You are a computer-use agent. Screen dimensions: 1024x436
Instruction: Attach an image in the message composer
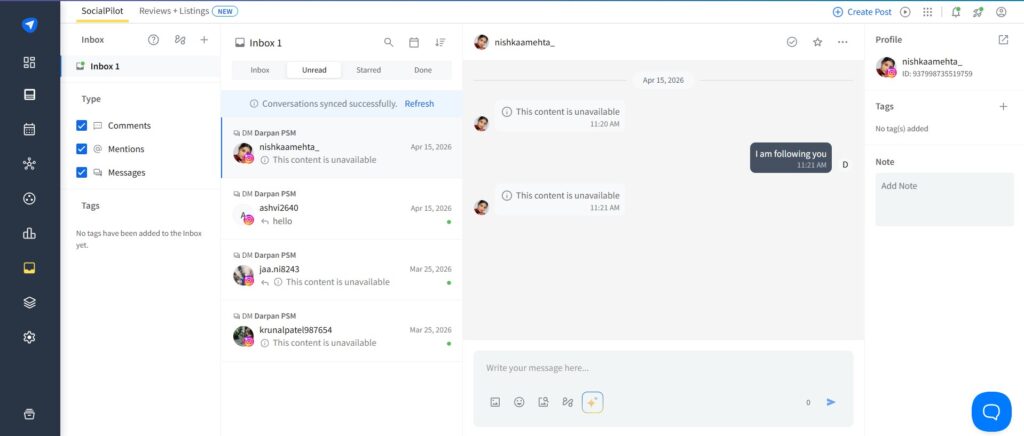[495, 402]
